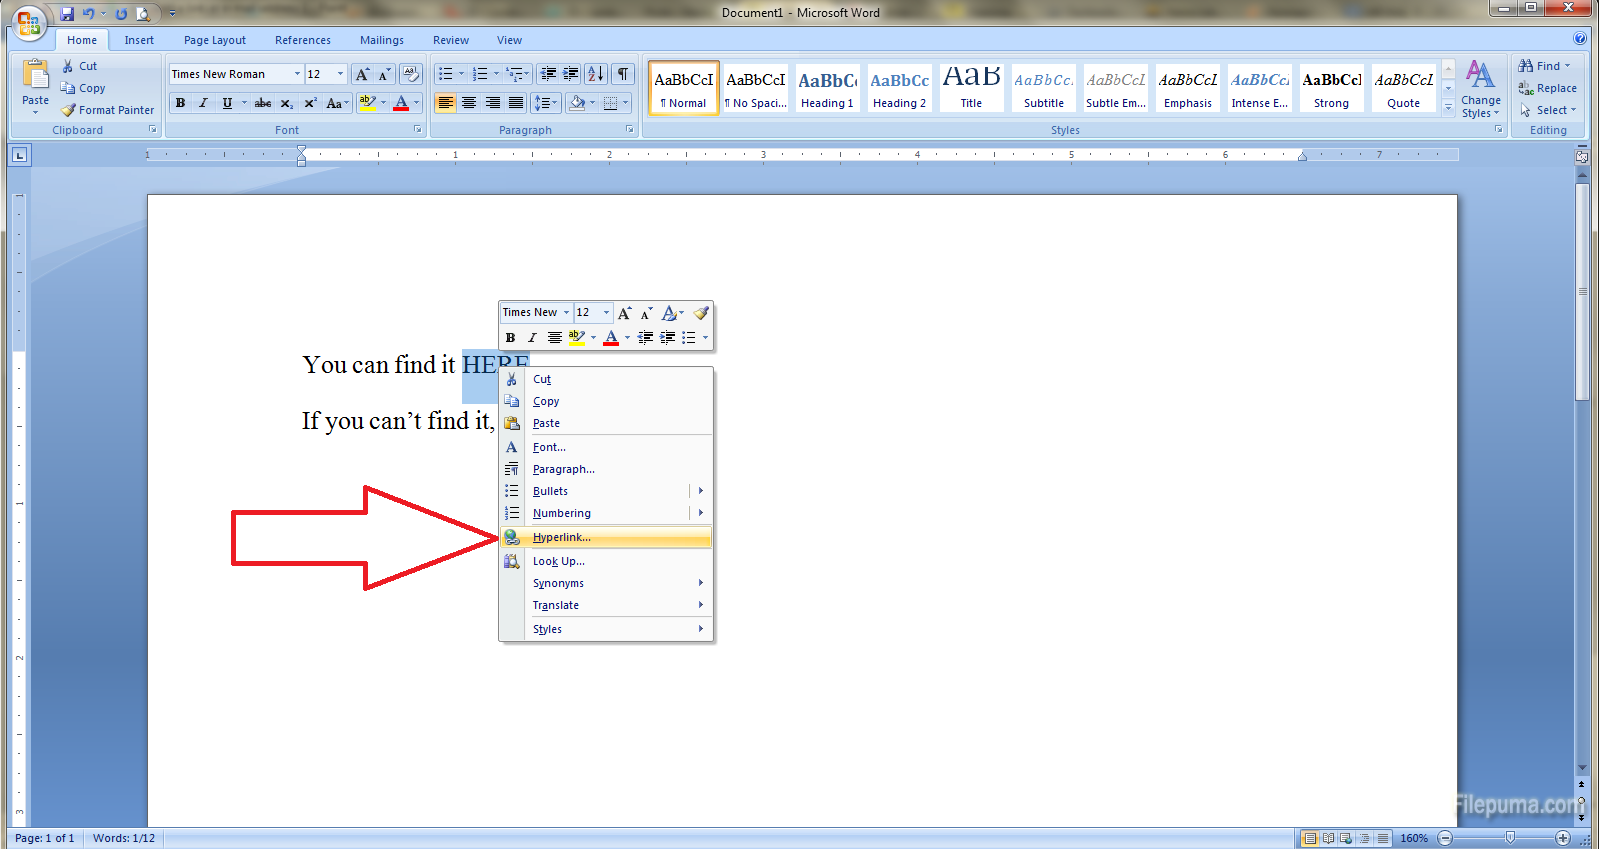Select Center alignment in ribbon Paragraph group
Viewport: 1599px width, 849px height.
coord(469,103)
